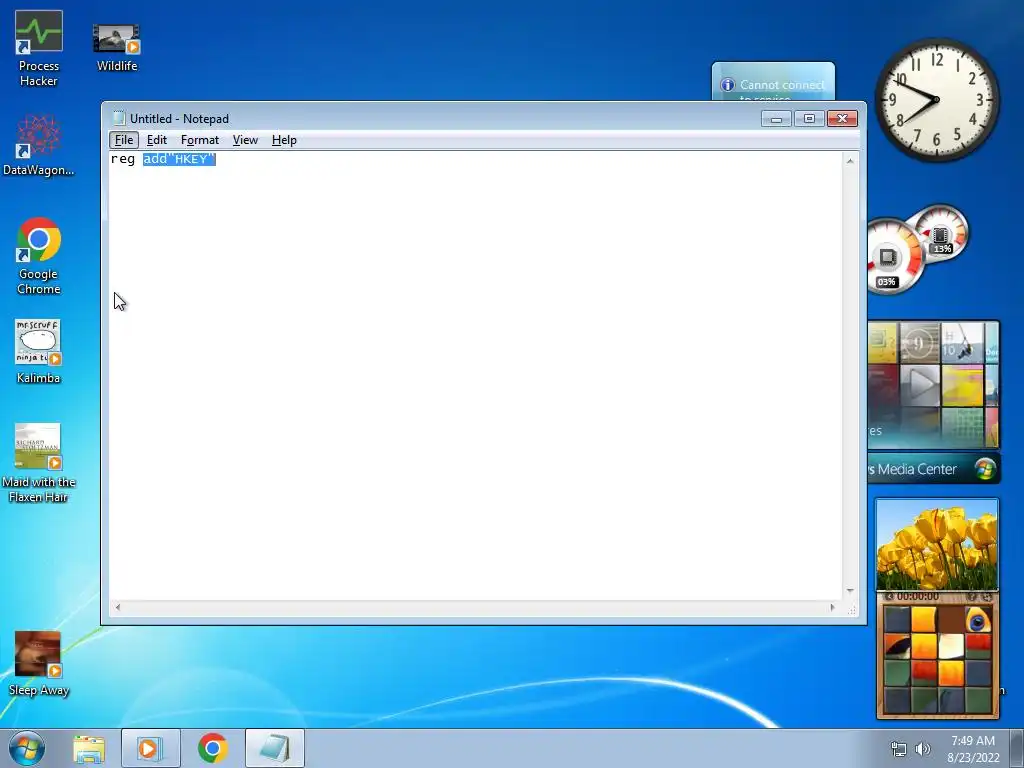The height and width of the screenshot is (768, 1024).
Task: Open the Wildlife video icon
Action: [117, 46]
